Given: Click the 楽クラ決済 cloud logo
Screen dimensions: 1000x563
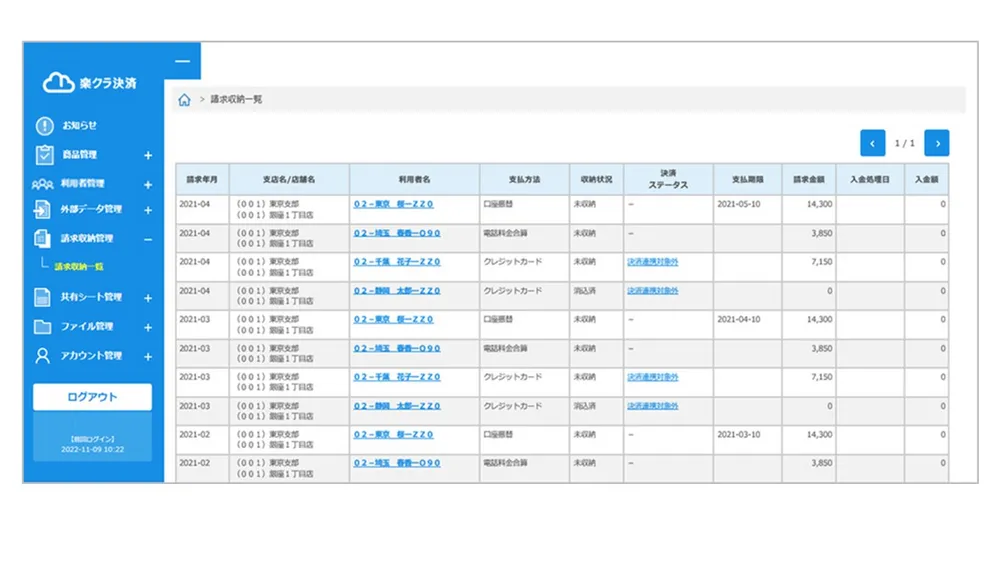Looking at the screenshot, I should pos(58,84).
